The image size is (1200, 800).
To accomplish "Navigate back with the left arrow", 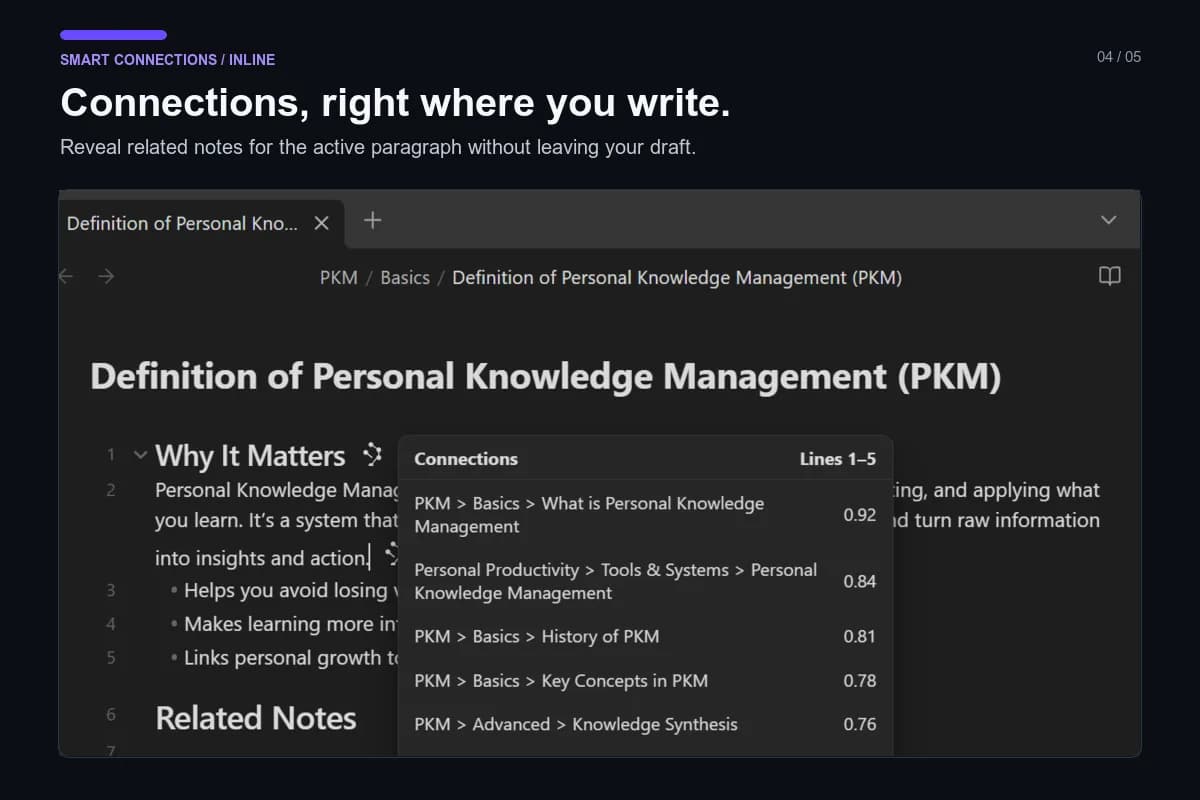I will tap(66, 276).
